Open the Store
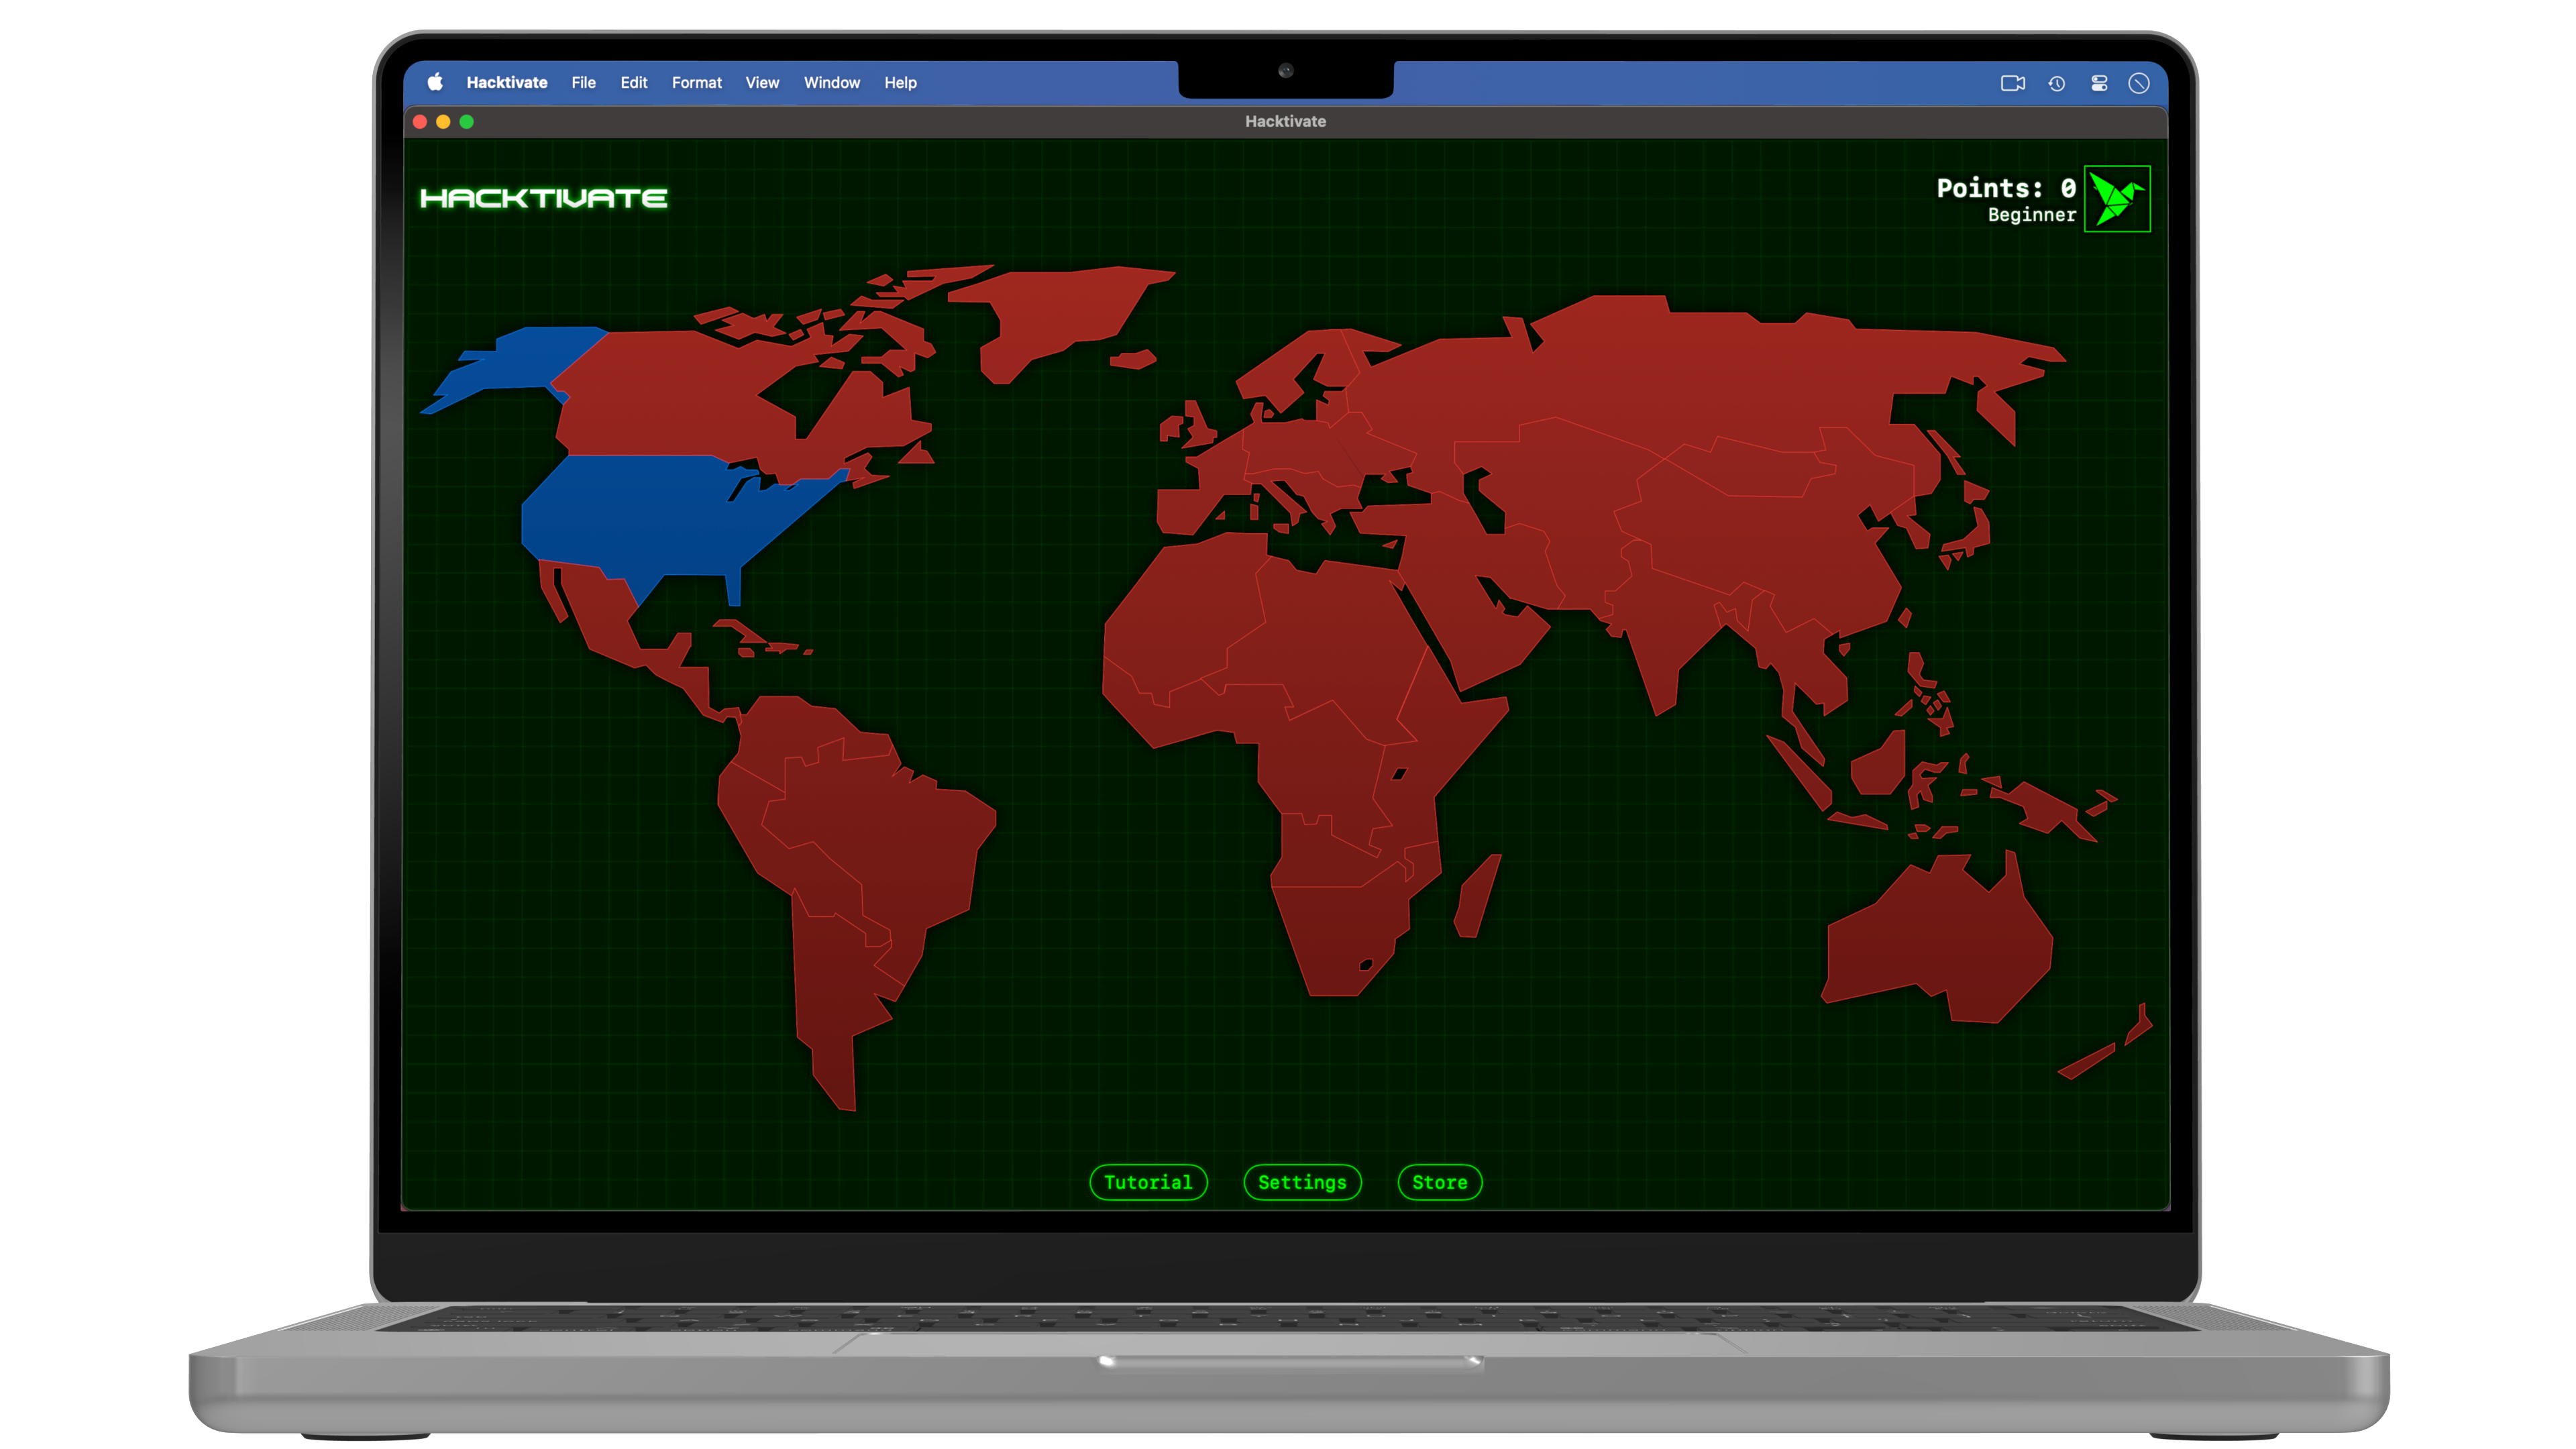The image size is (2576, 1449). pyautogui.click(x=1439, y=1182)
